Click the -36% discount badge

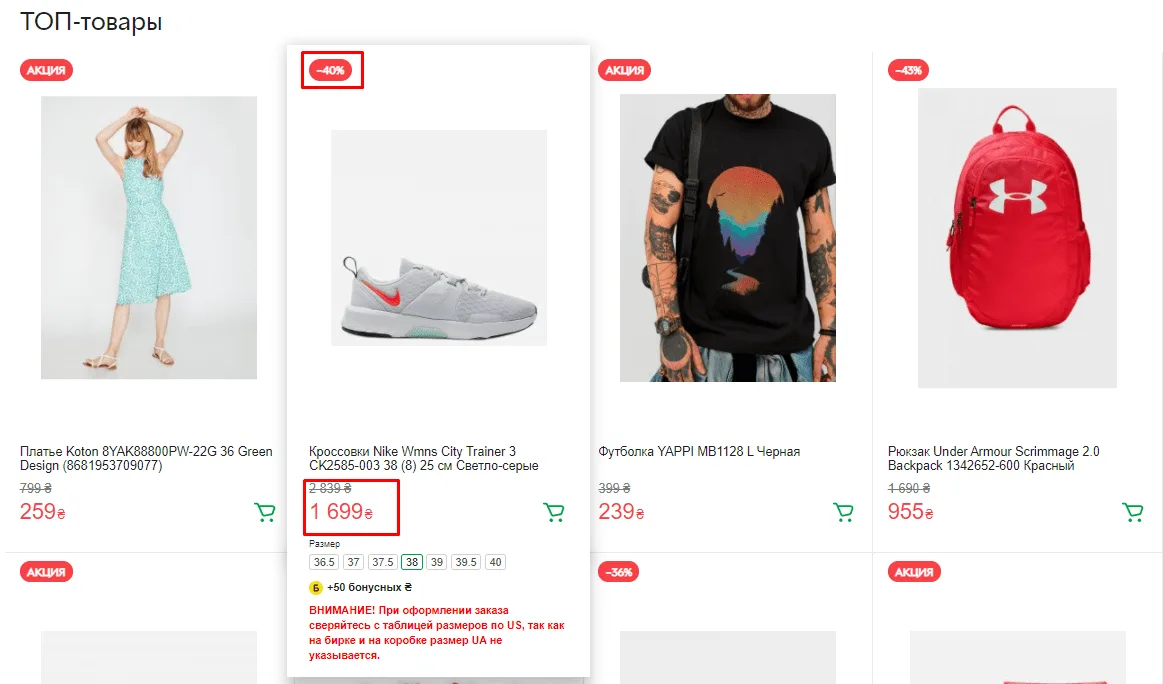click(x=619, y=572)
